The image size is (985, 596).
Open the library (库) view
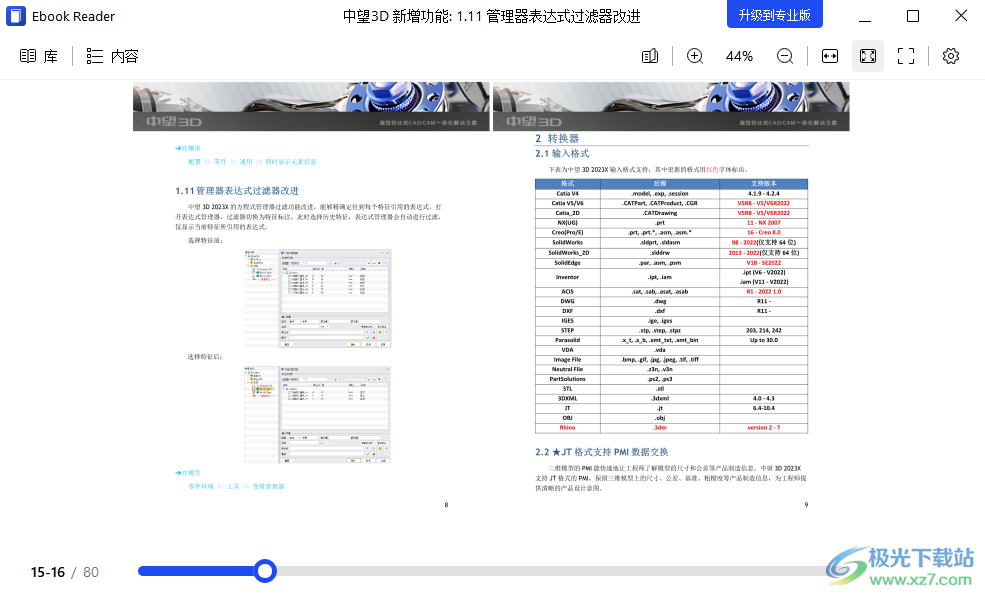38,57
